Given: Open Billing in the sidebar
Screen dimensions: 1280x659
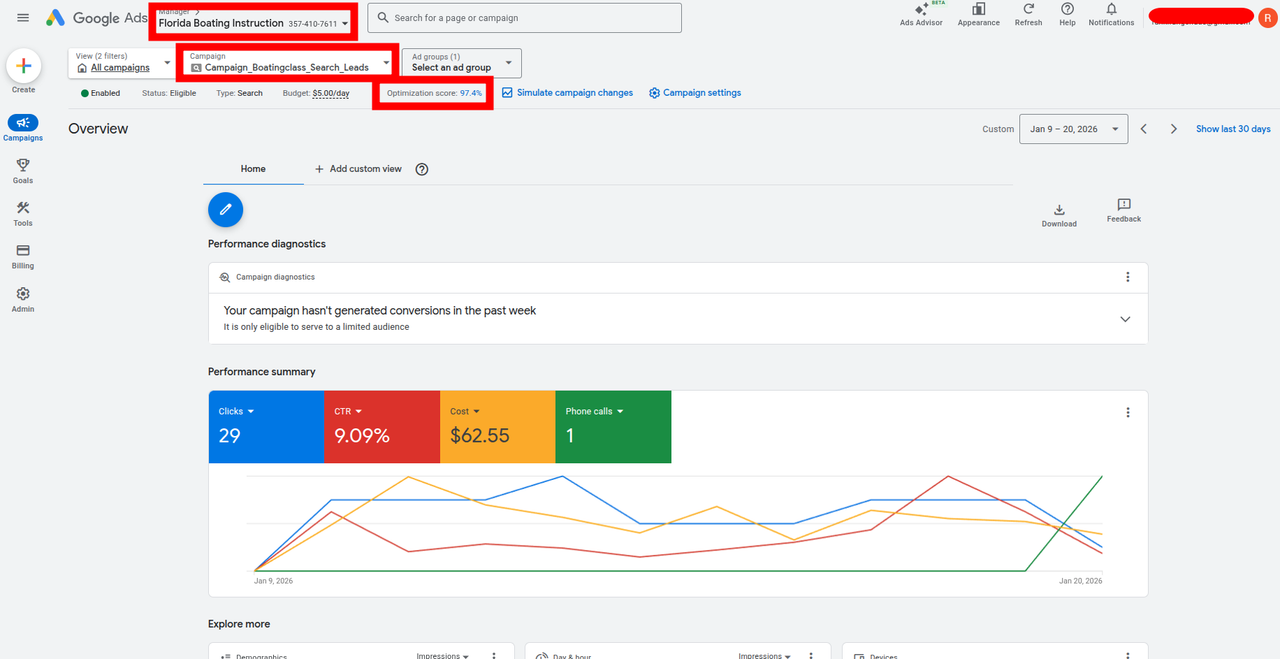Looking at the screenshot, I should tap(23, 256).
